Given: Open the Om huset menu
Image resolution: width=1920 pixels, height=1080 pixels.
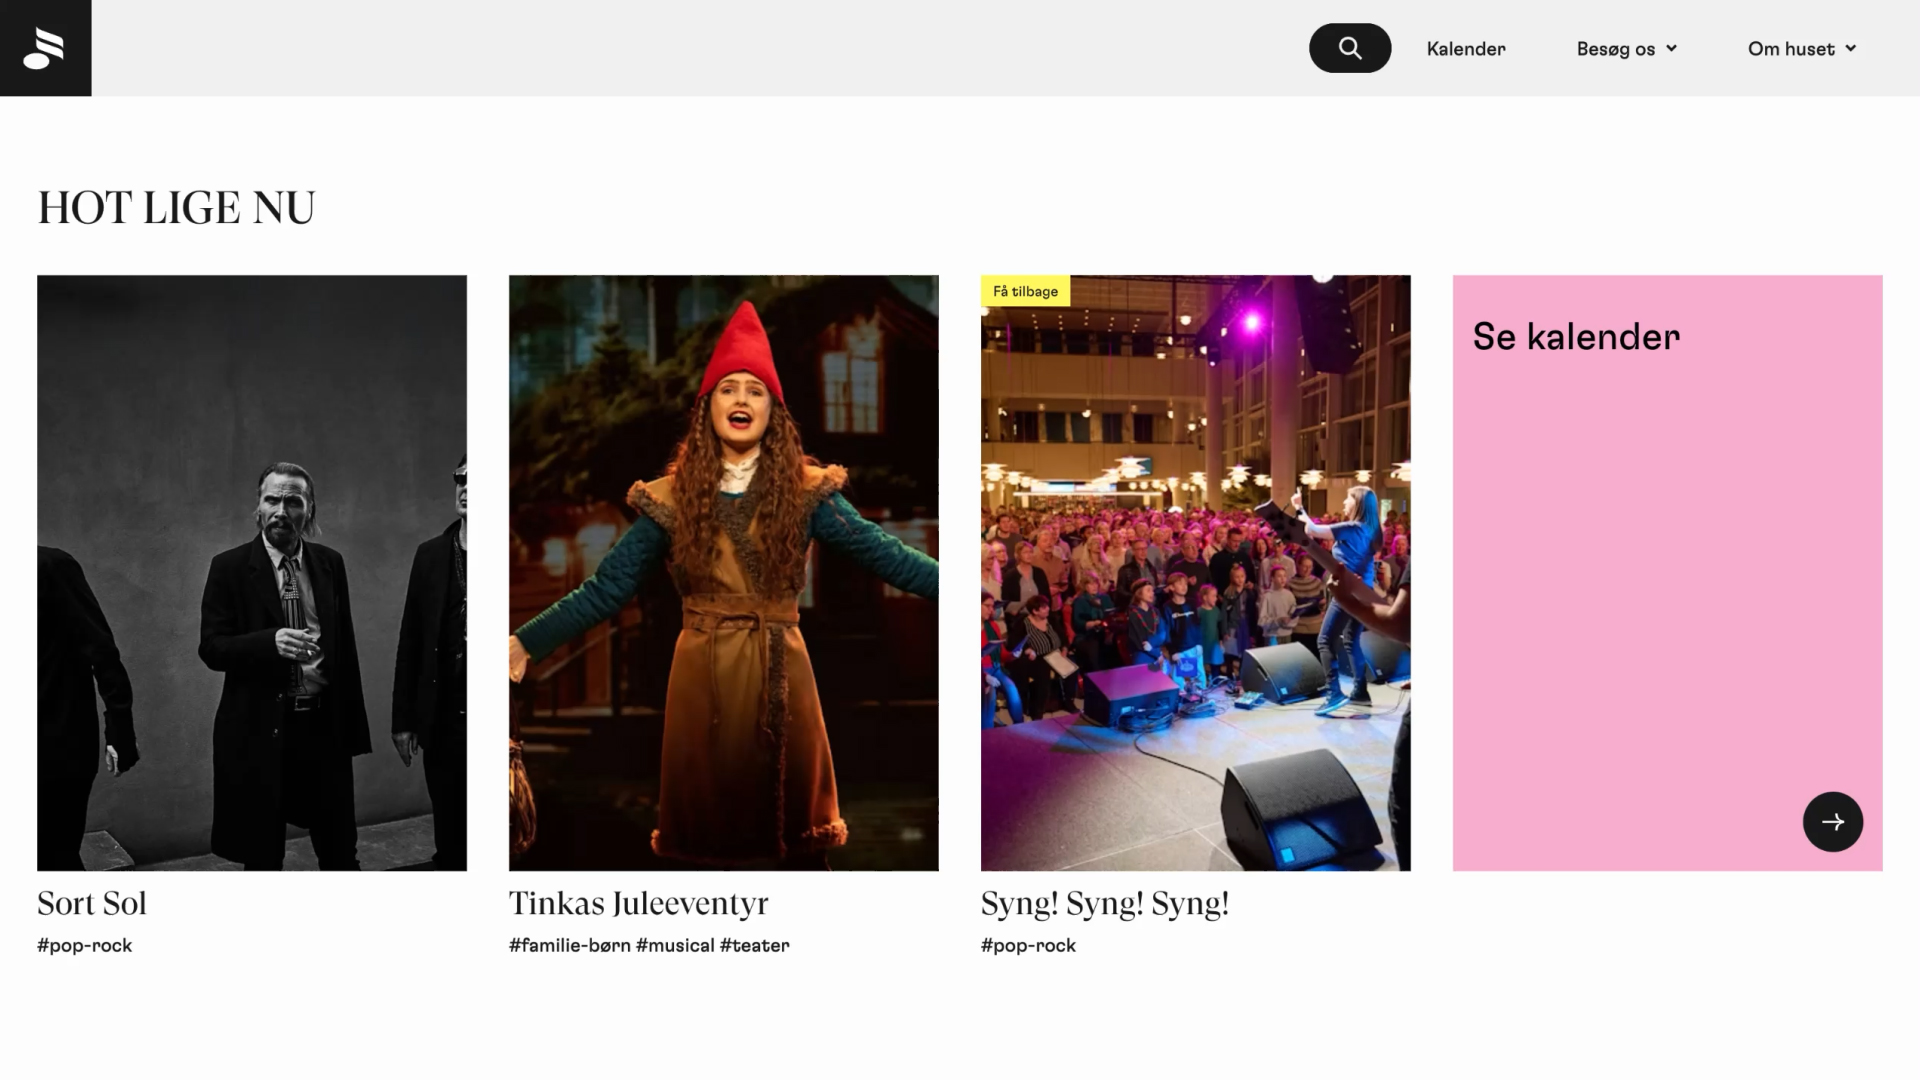Looking at the screenshot, I should [1790, 49].
